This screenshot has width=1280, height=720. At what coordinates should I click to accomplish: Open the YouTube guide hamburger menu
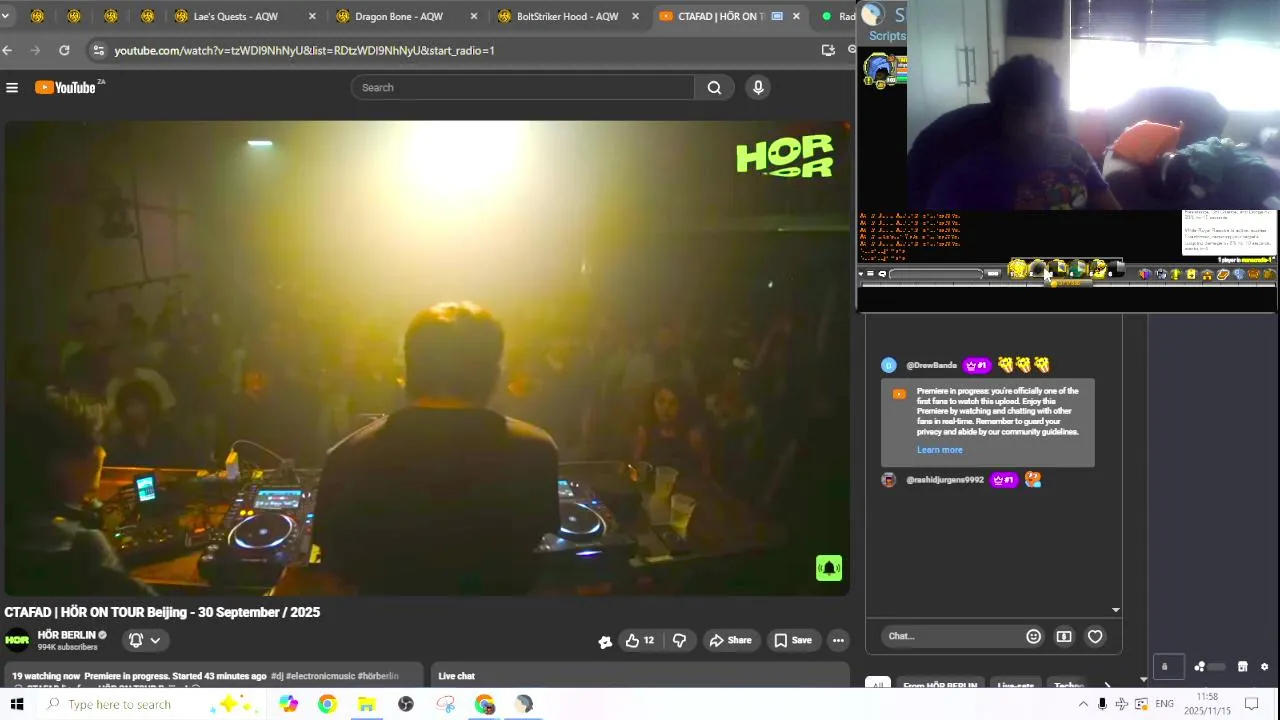(x=12, y=88)
